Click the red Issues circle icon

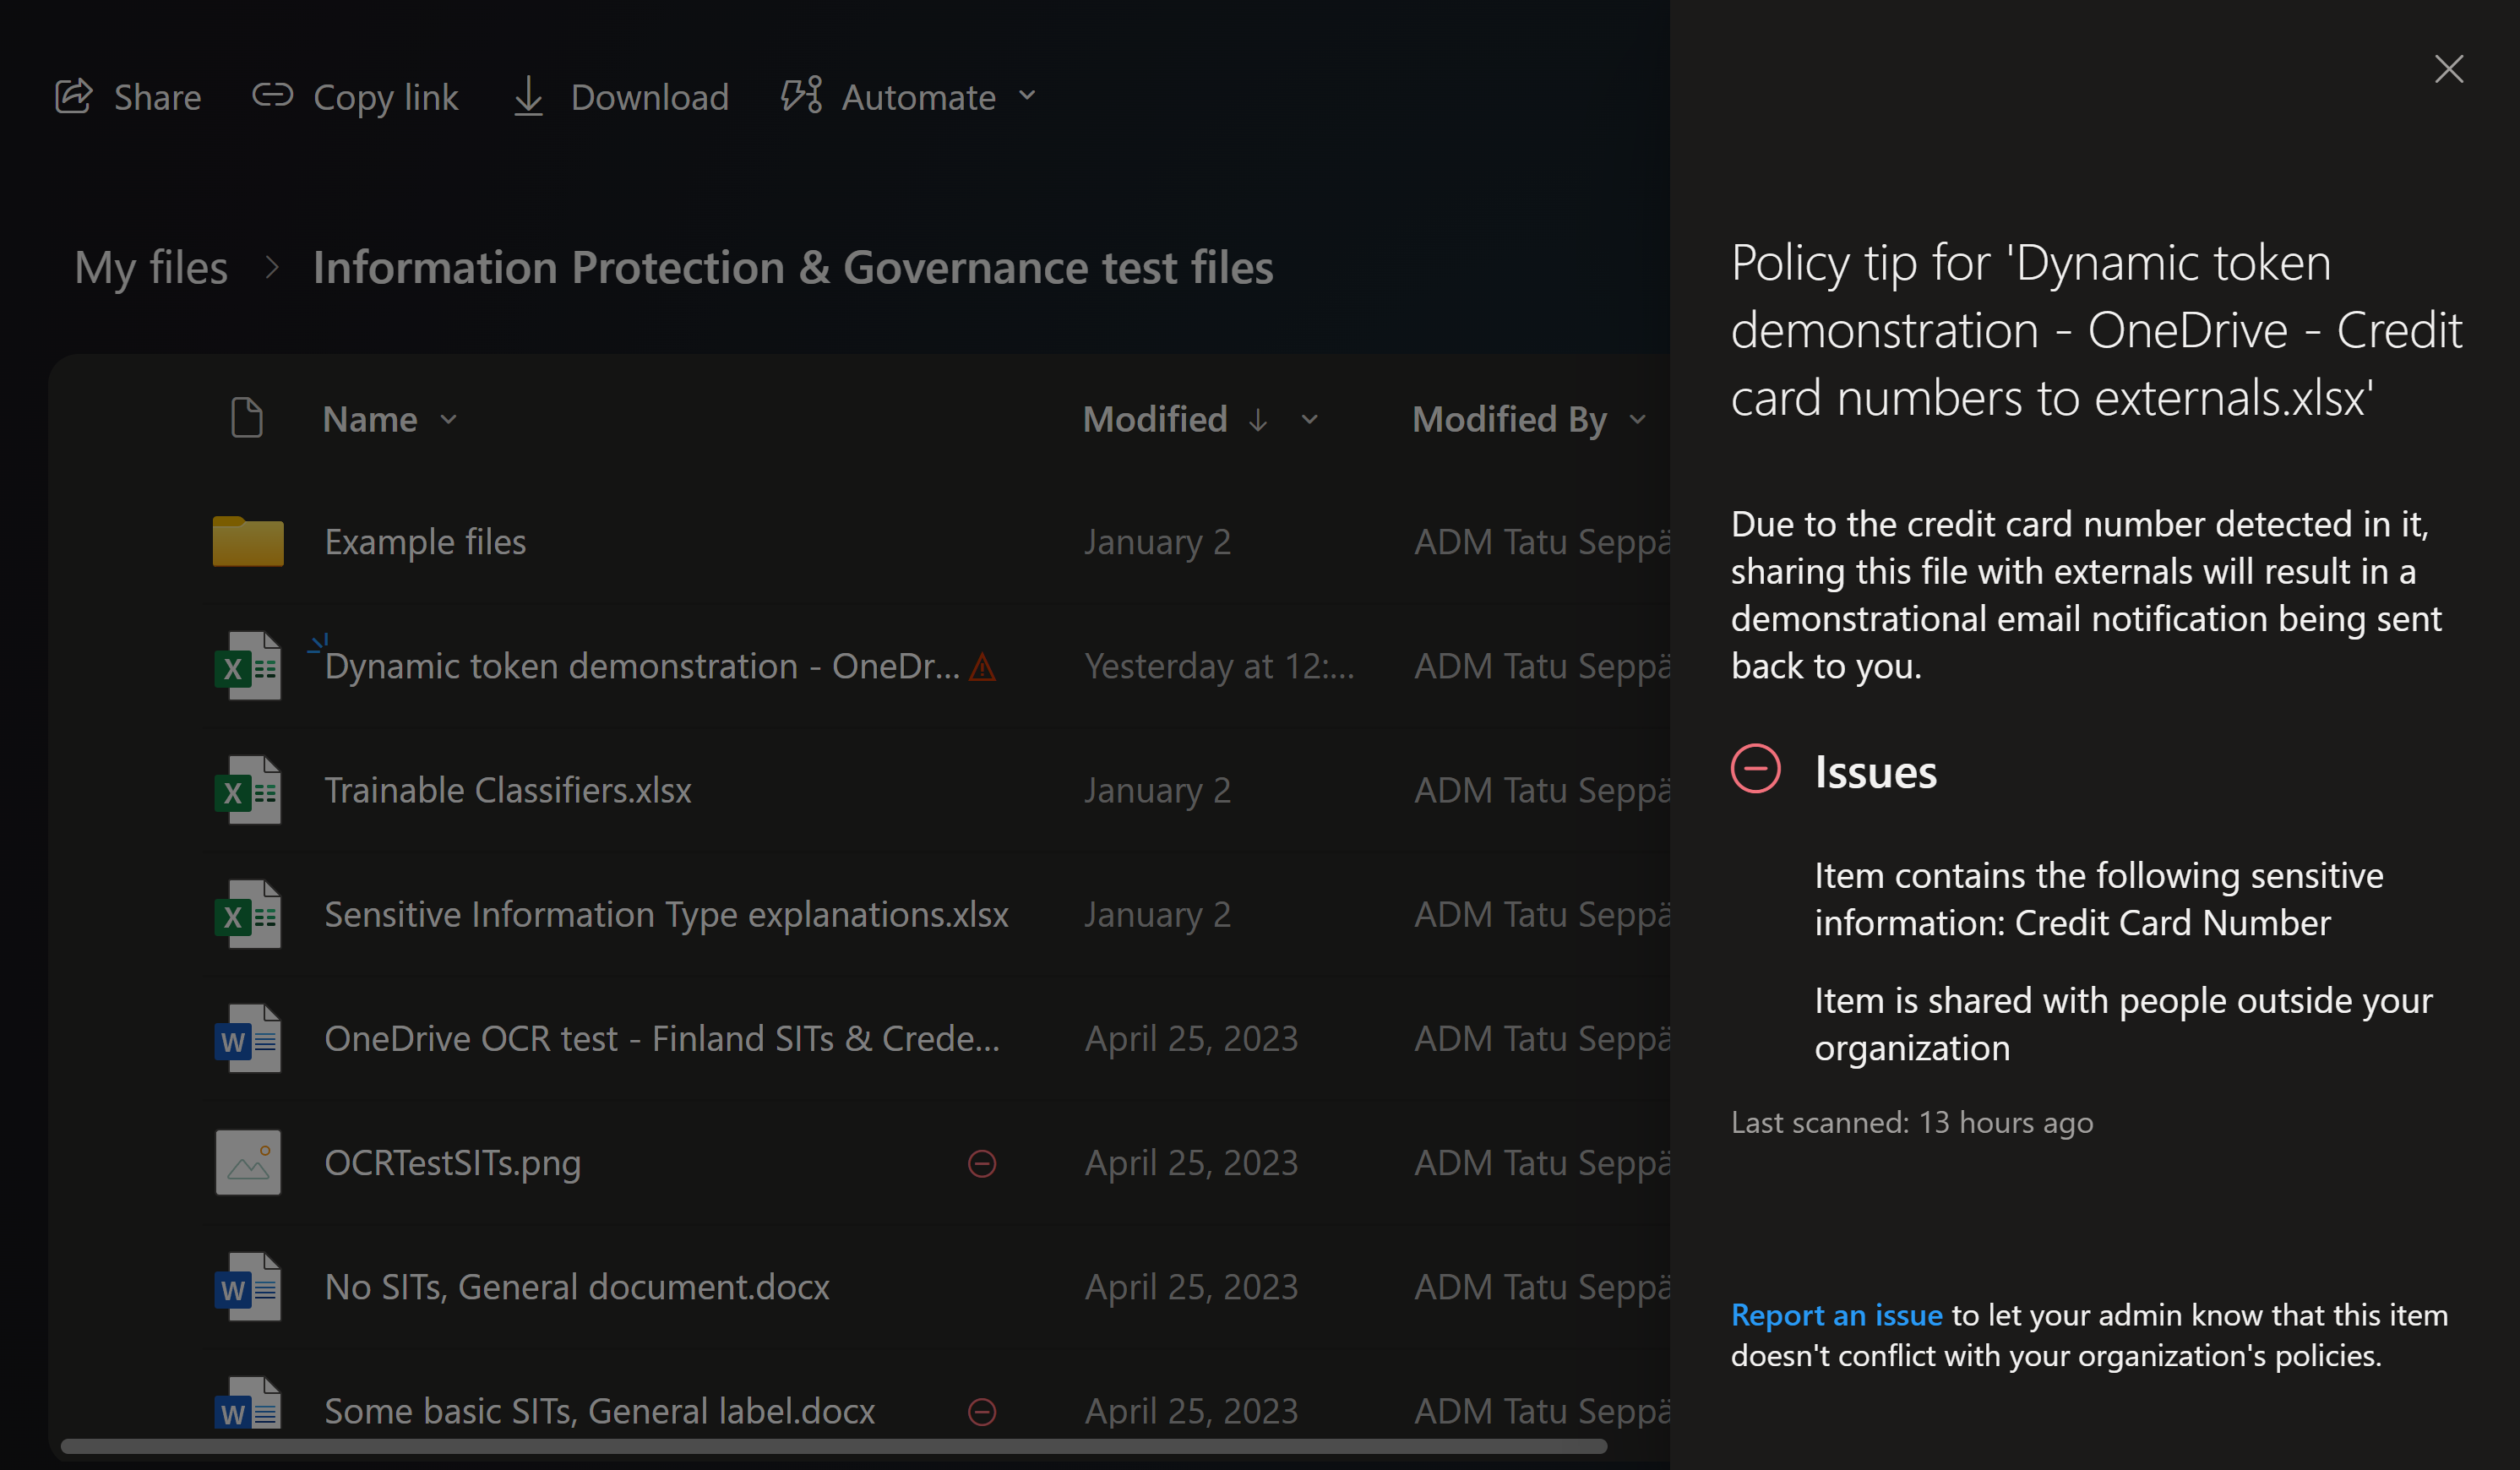click(1755, 770)
